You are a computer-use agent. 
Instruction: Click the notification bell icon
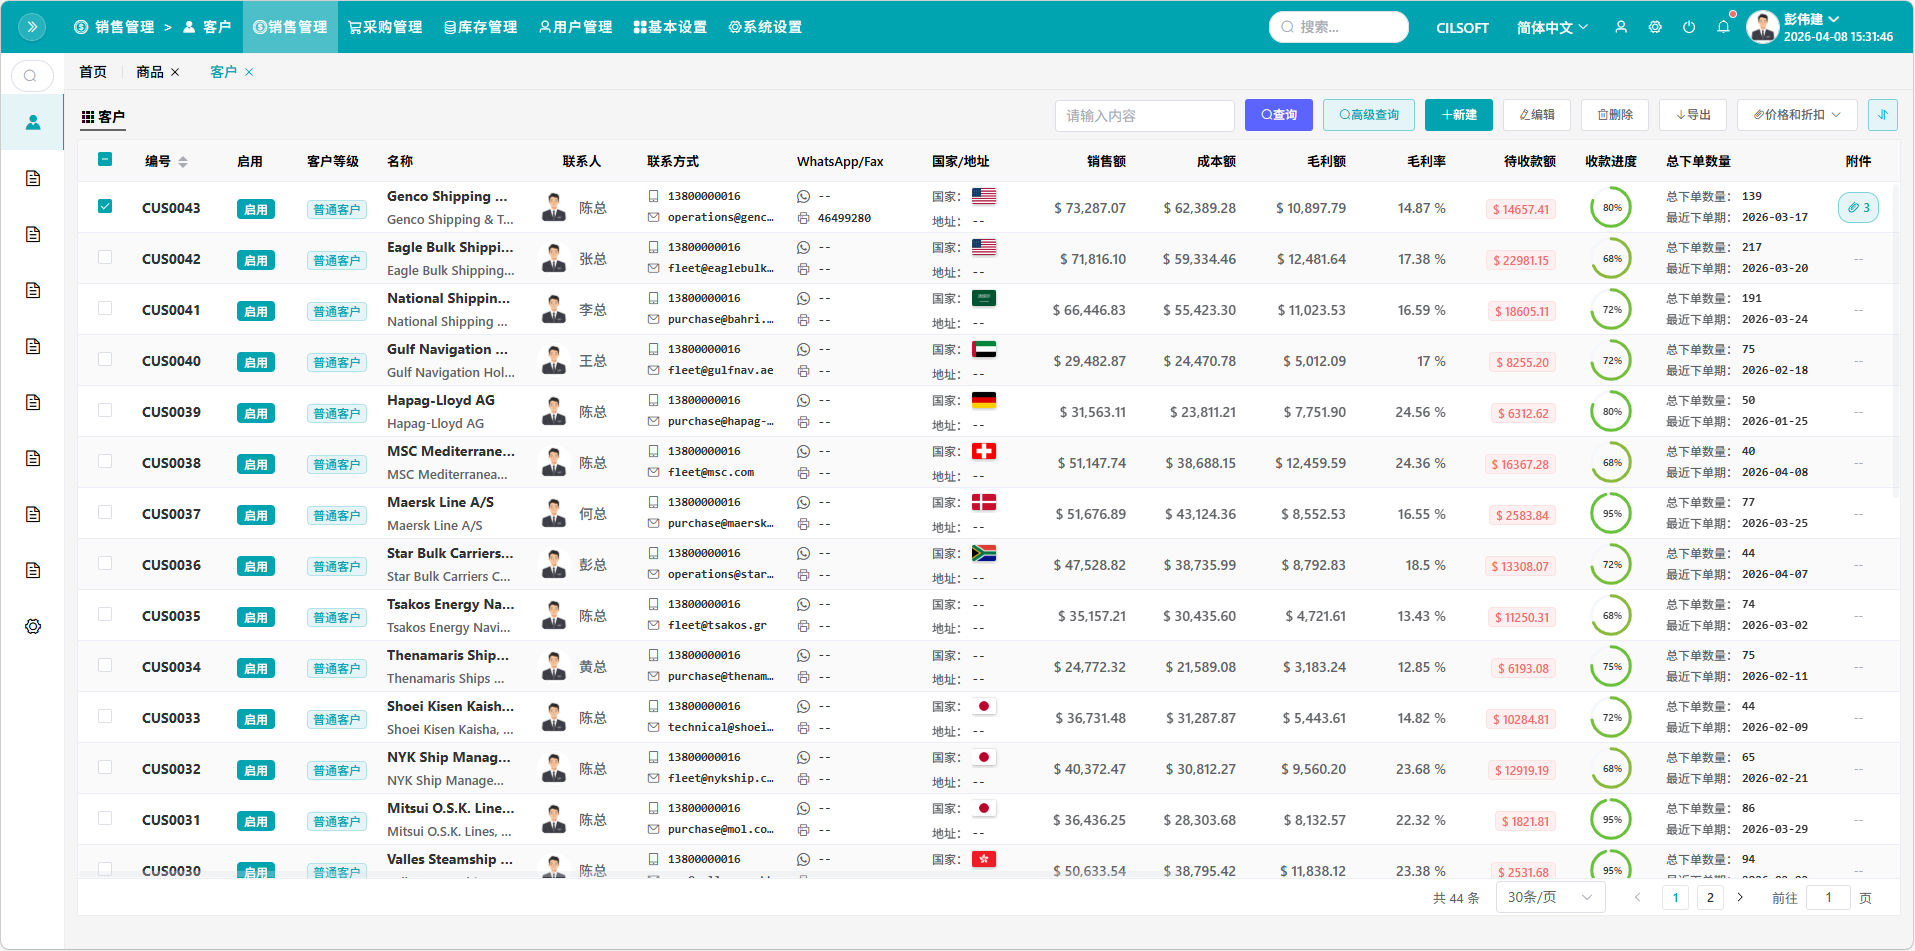click(x=1723, y=27)
